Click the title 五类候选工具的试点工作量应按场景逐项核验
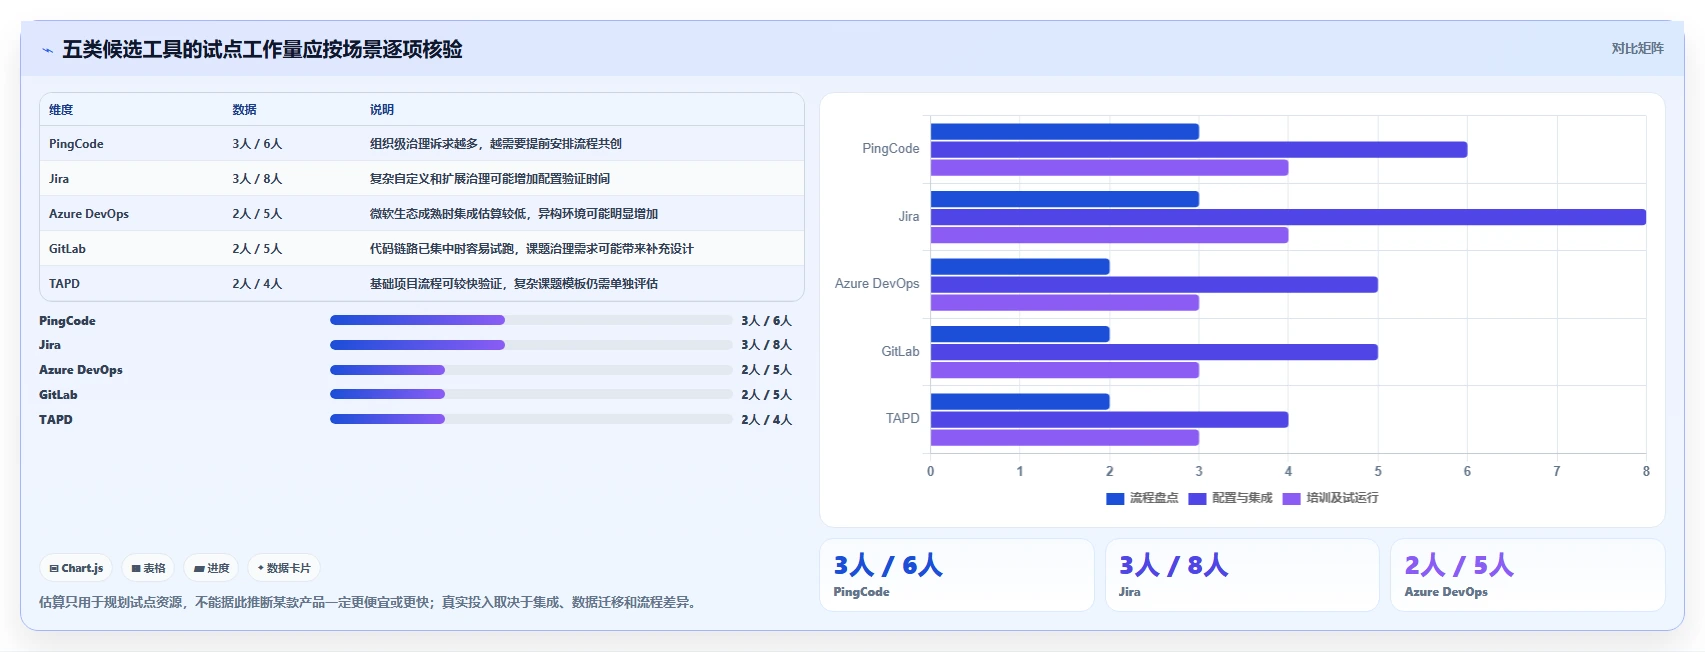Image resolution: width=1705 pixels, height=652 pixels. [x=262, y=50]
